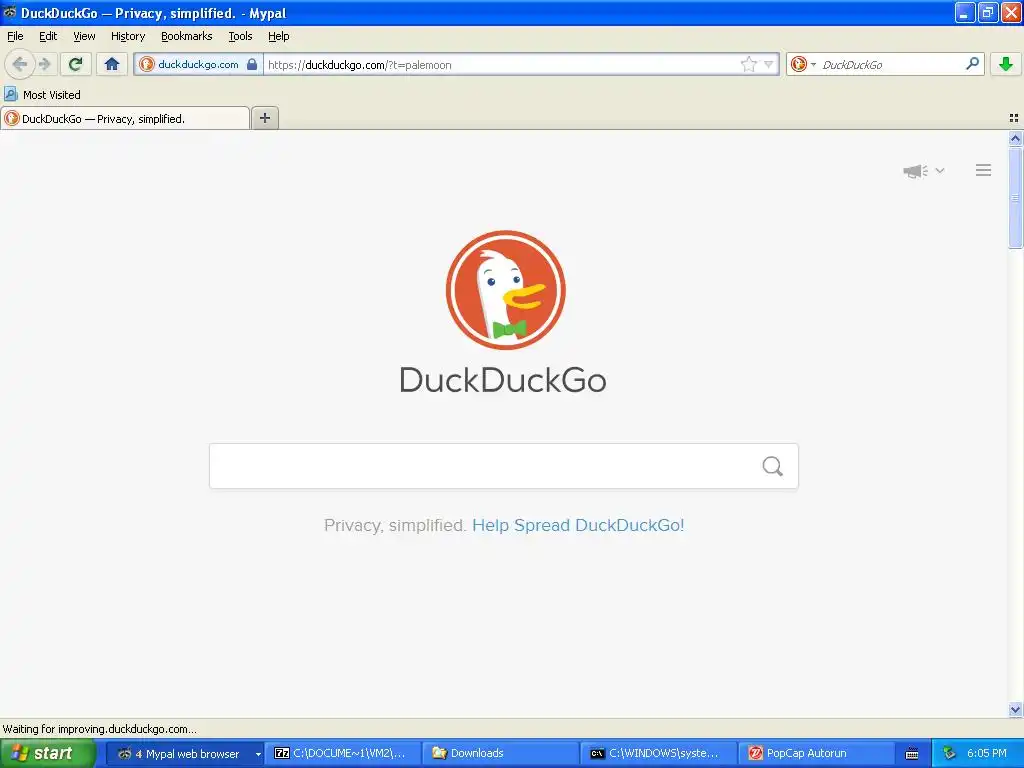
Task: Open the Help menu
Action: [x=279, y=37]
